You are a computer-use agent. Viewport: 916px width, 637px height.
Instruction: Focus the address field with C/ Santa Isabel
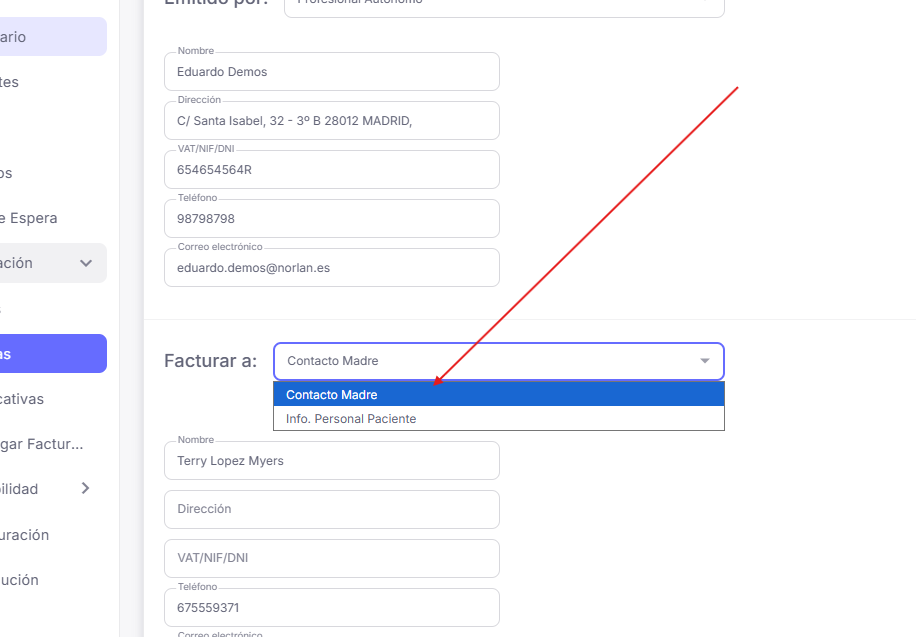coord(331,121)
